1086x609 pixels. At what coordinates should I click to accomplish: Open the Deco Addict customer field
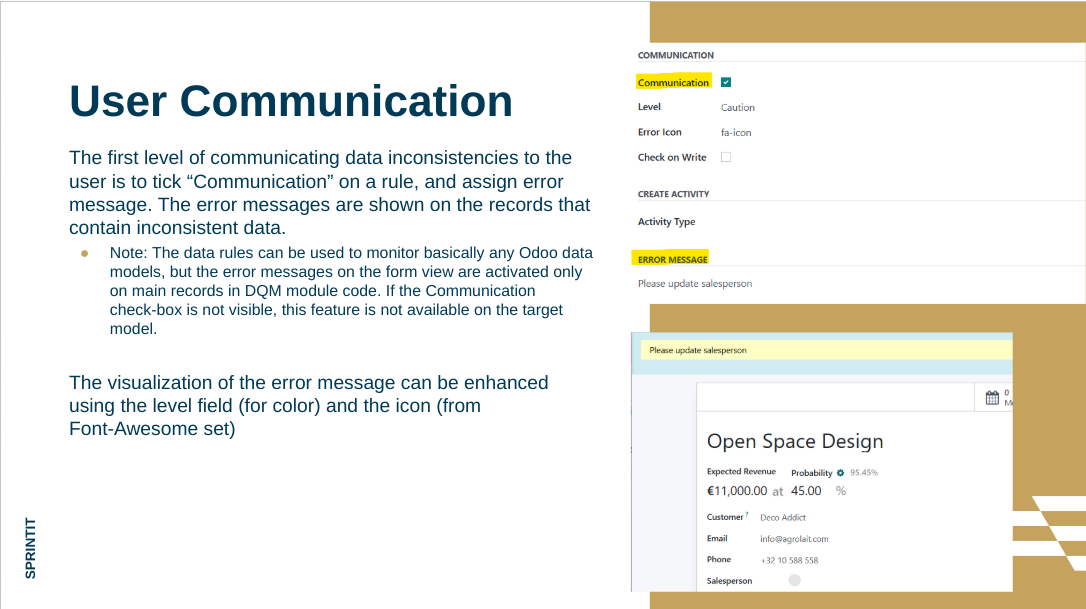(783, 518)
